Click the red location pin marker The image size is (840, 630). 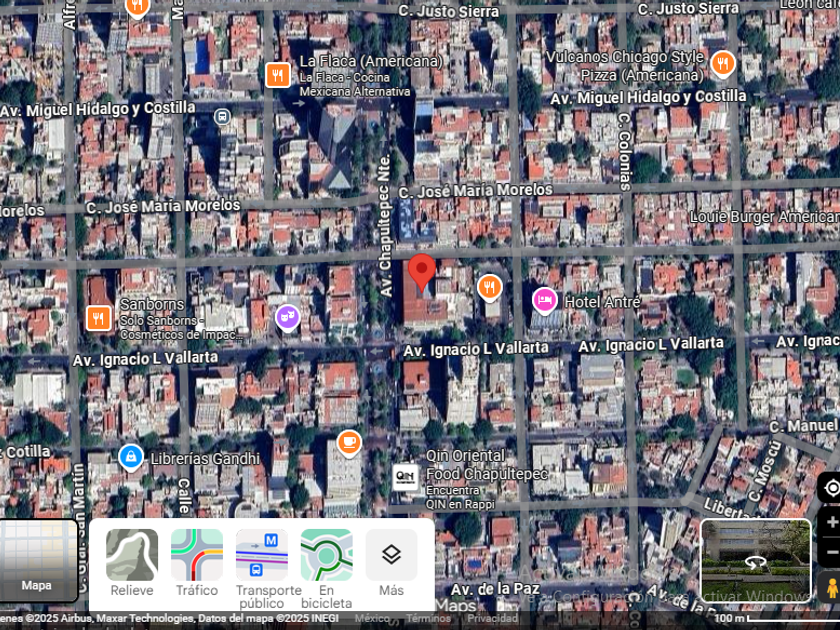[422, 272]
